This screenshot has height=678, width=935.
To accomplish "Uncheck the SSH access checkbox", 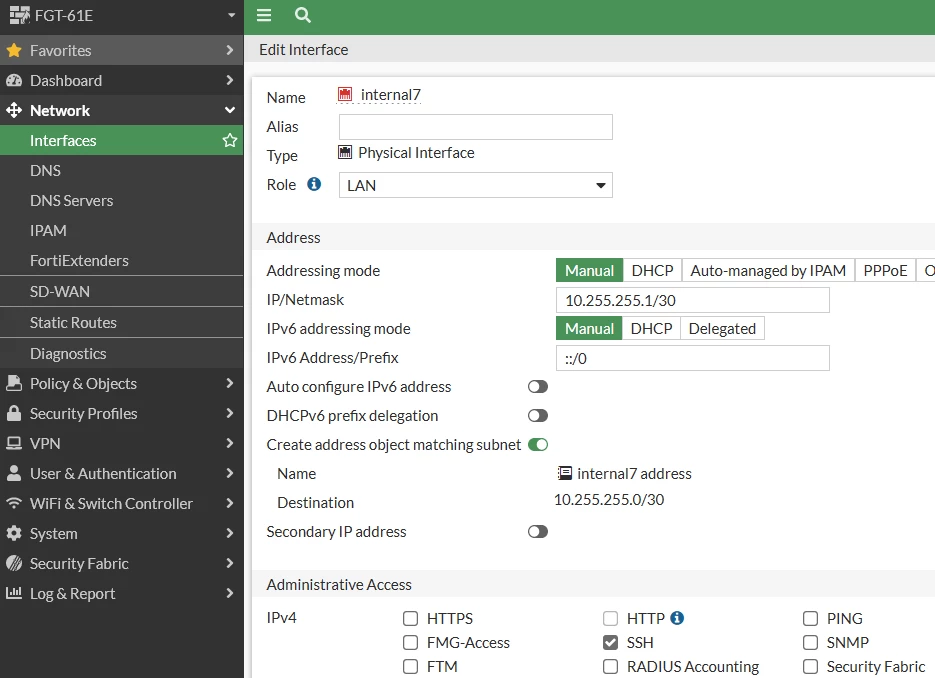I will coord(610,642).
